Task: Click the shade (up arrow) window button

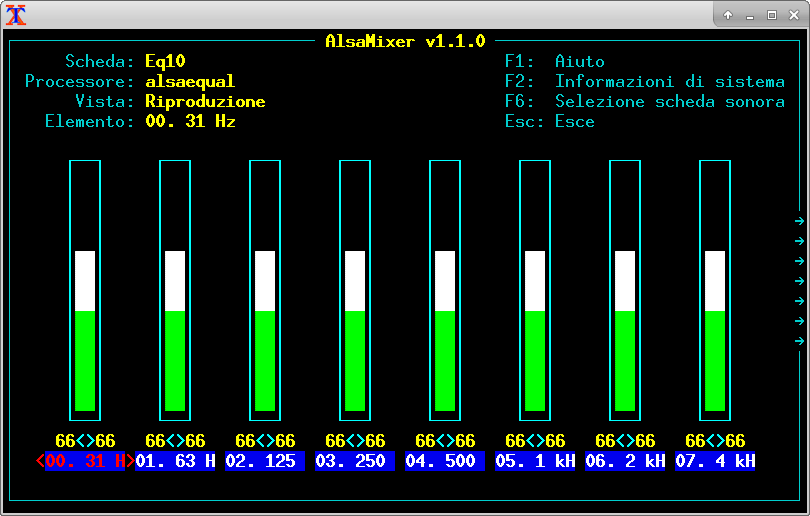Action: [728, 15]
